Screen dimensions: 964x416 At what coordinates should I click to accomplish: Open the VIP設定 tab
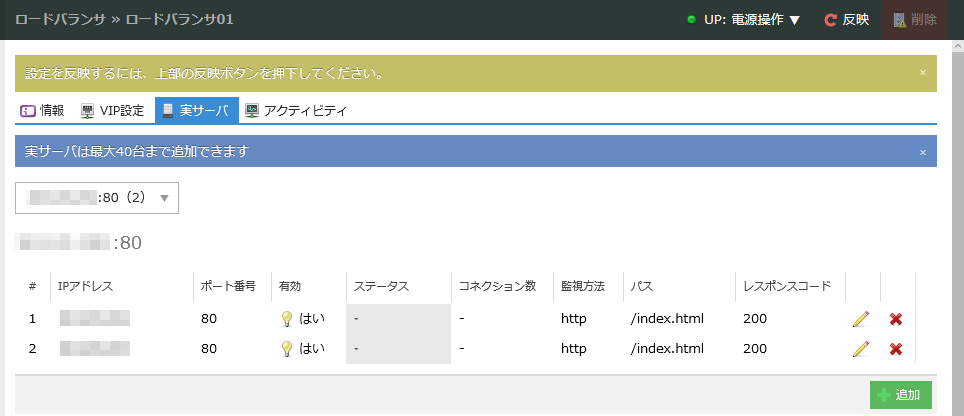click(112, 111)
